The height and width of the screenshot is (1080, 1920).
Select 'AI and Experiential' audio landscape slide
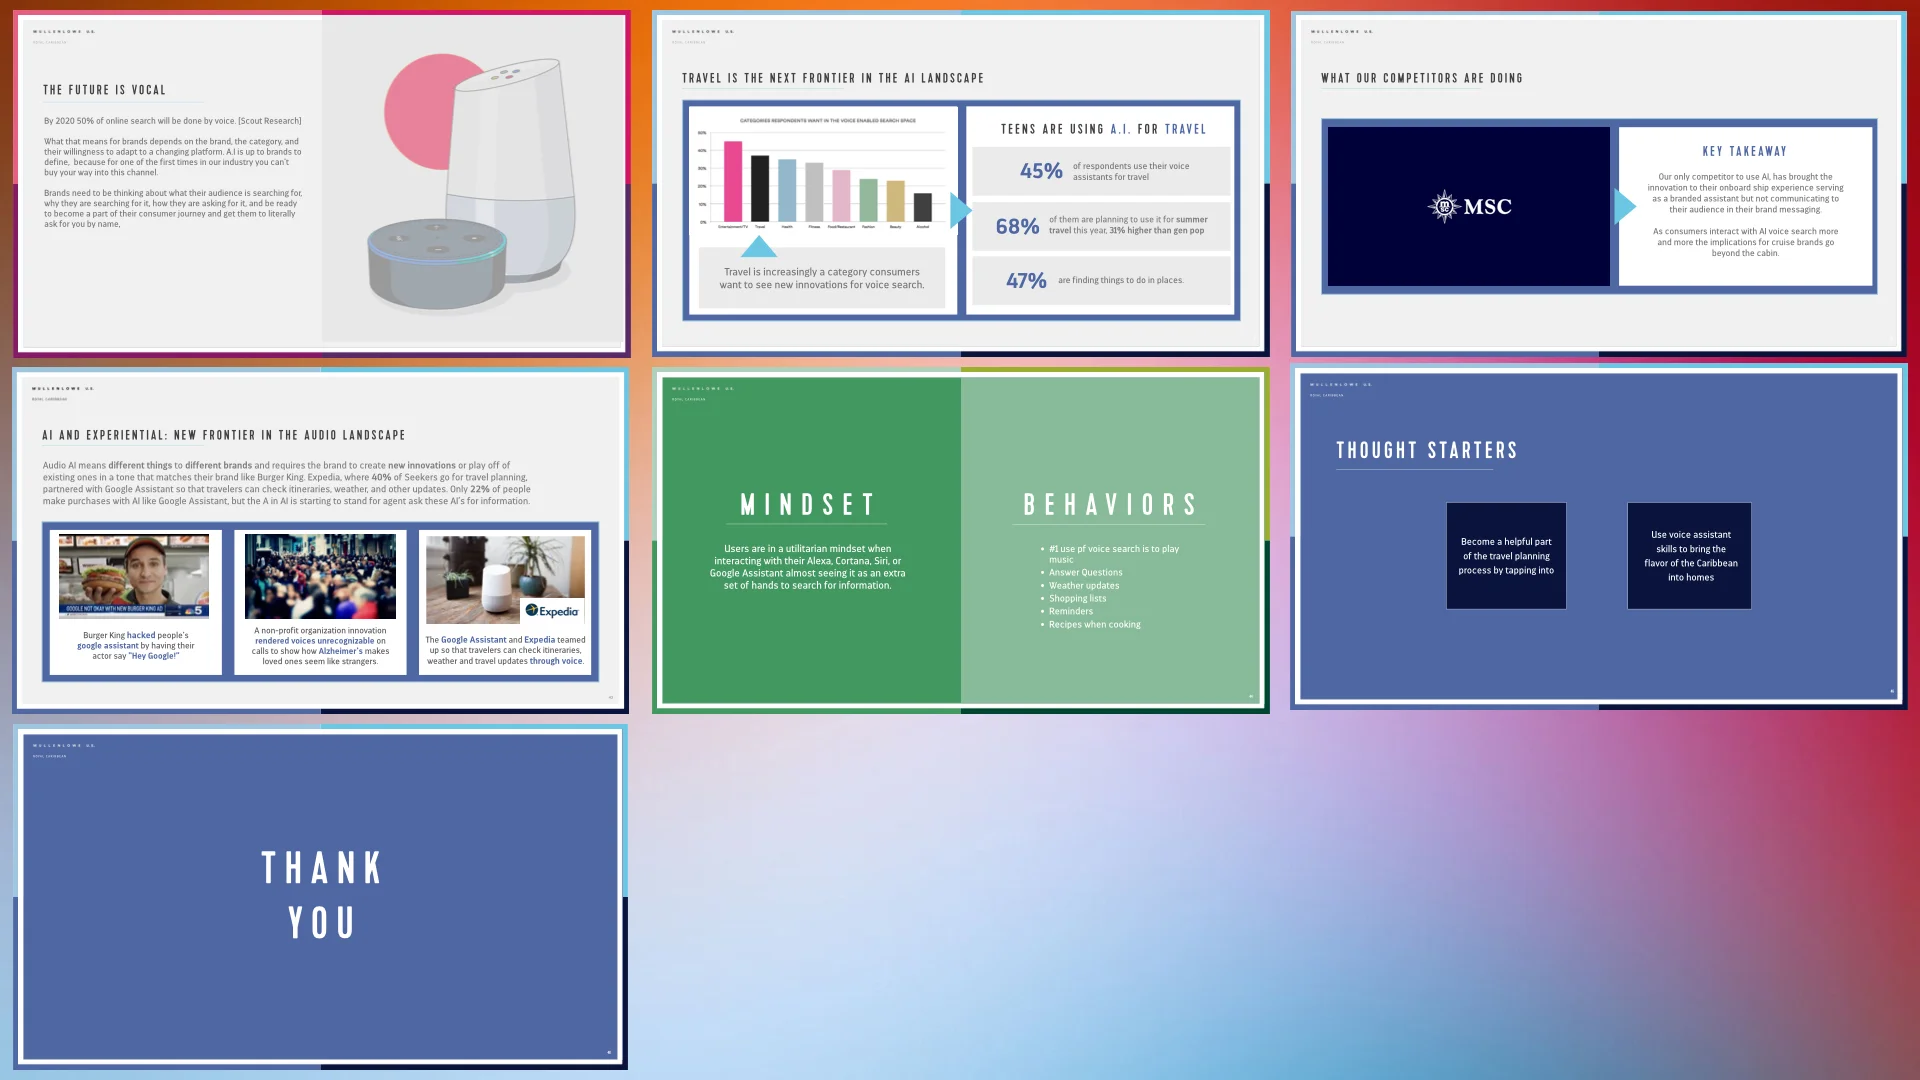321,540
